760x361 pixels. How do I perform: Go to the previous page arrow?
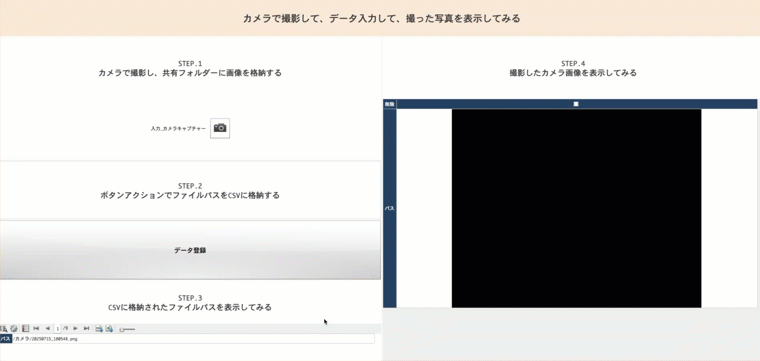(48, 329)
